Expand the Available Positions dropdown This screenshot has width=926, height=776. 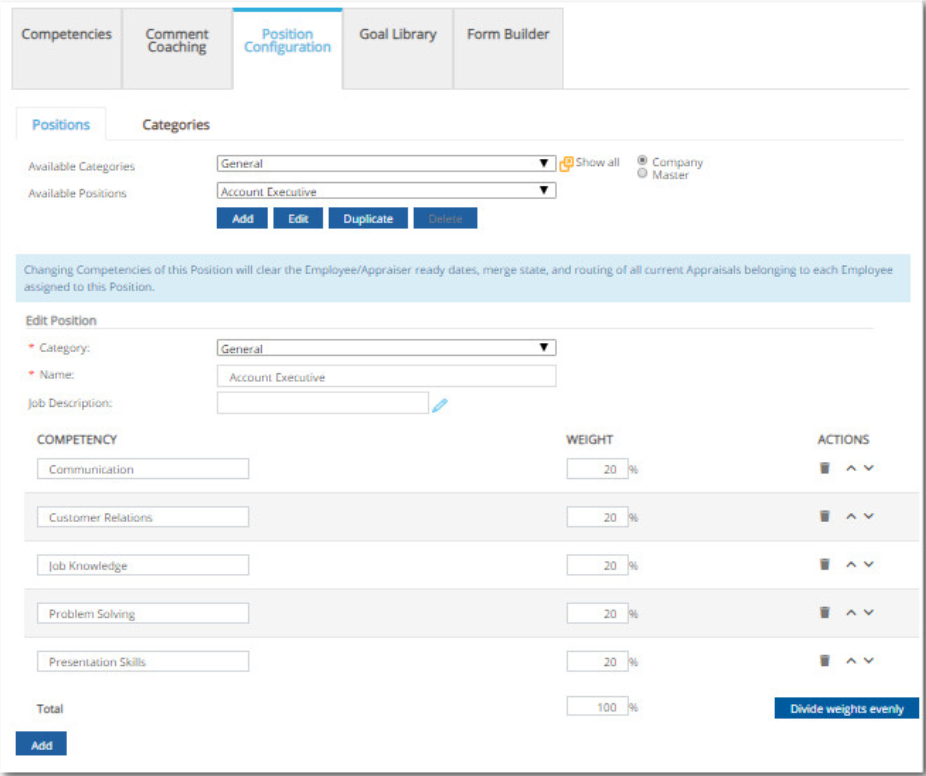(386, 192)
